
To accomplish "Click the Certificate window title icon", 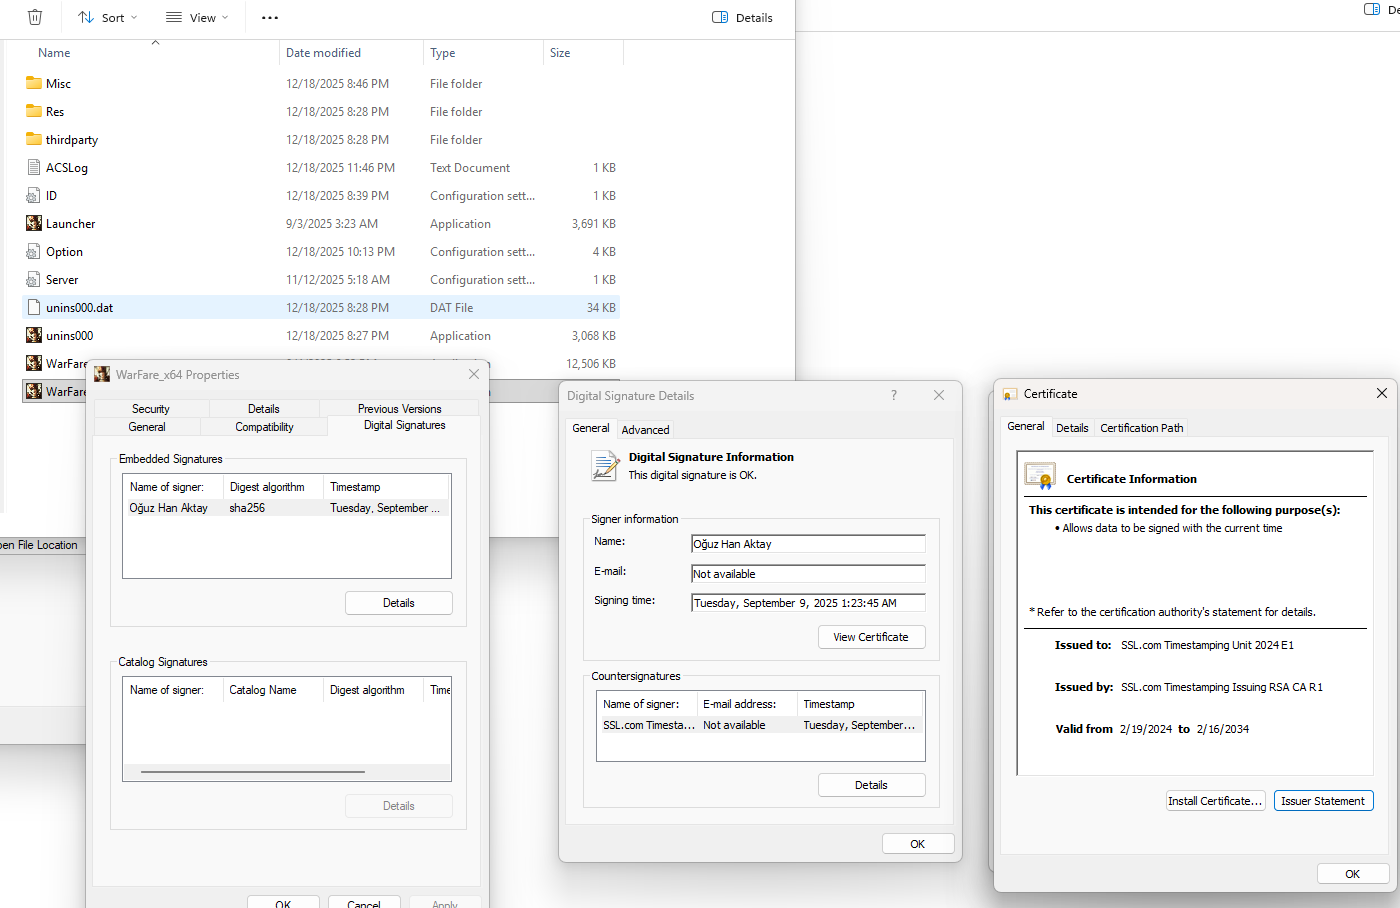I will [1010, 394].
